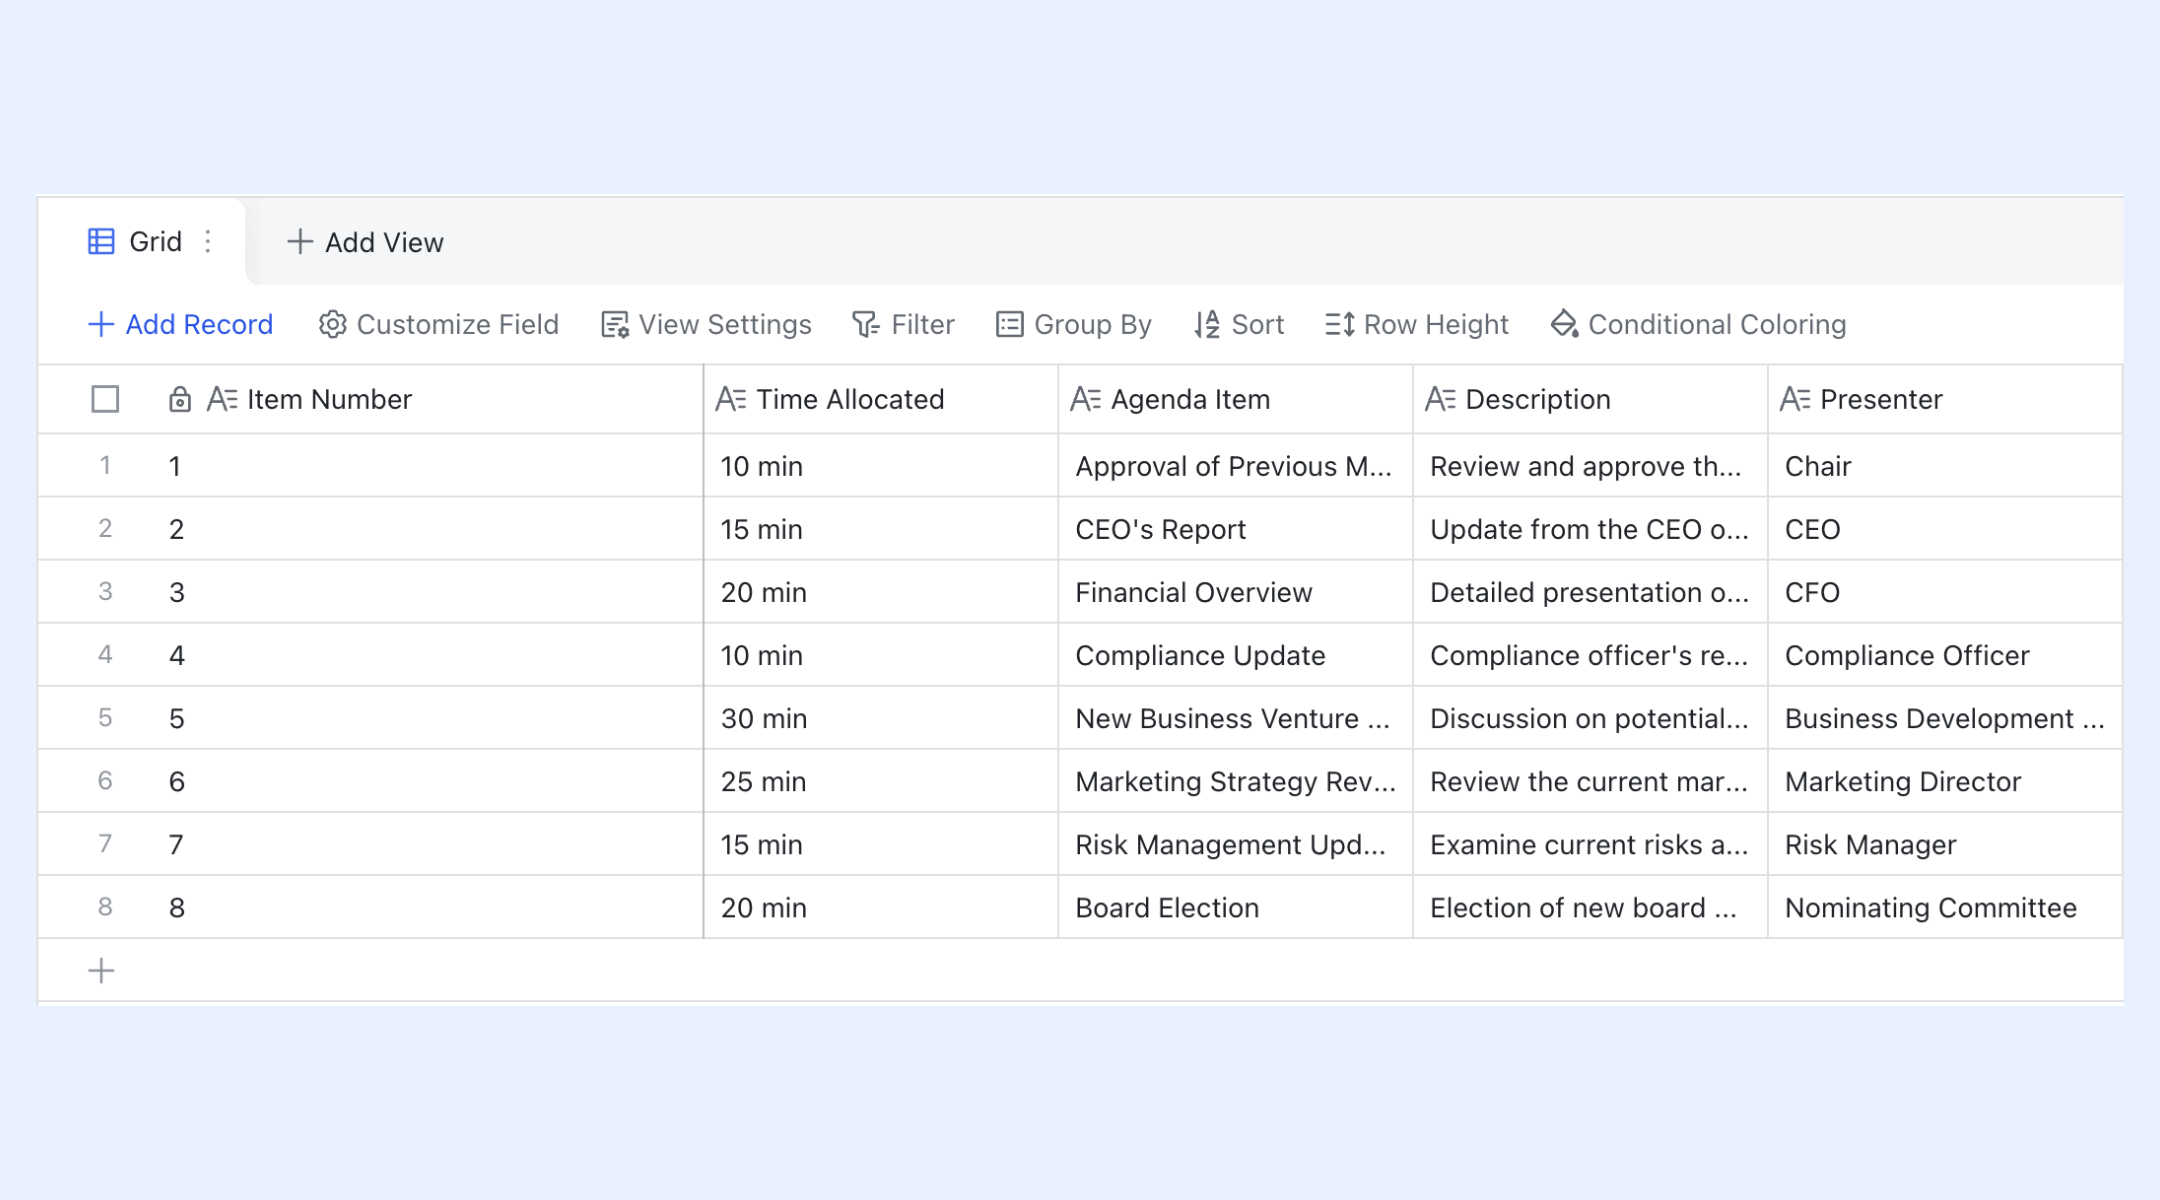Select the 'Compliance Update' cell
Viewport: 2160px width, 1200px height.
(x=1236, y=655)
